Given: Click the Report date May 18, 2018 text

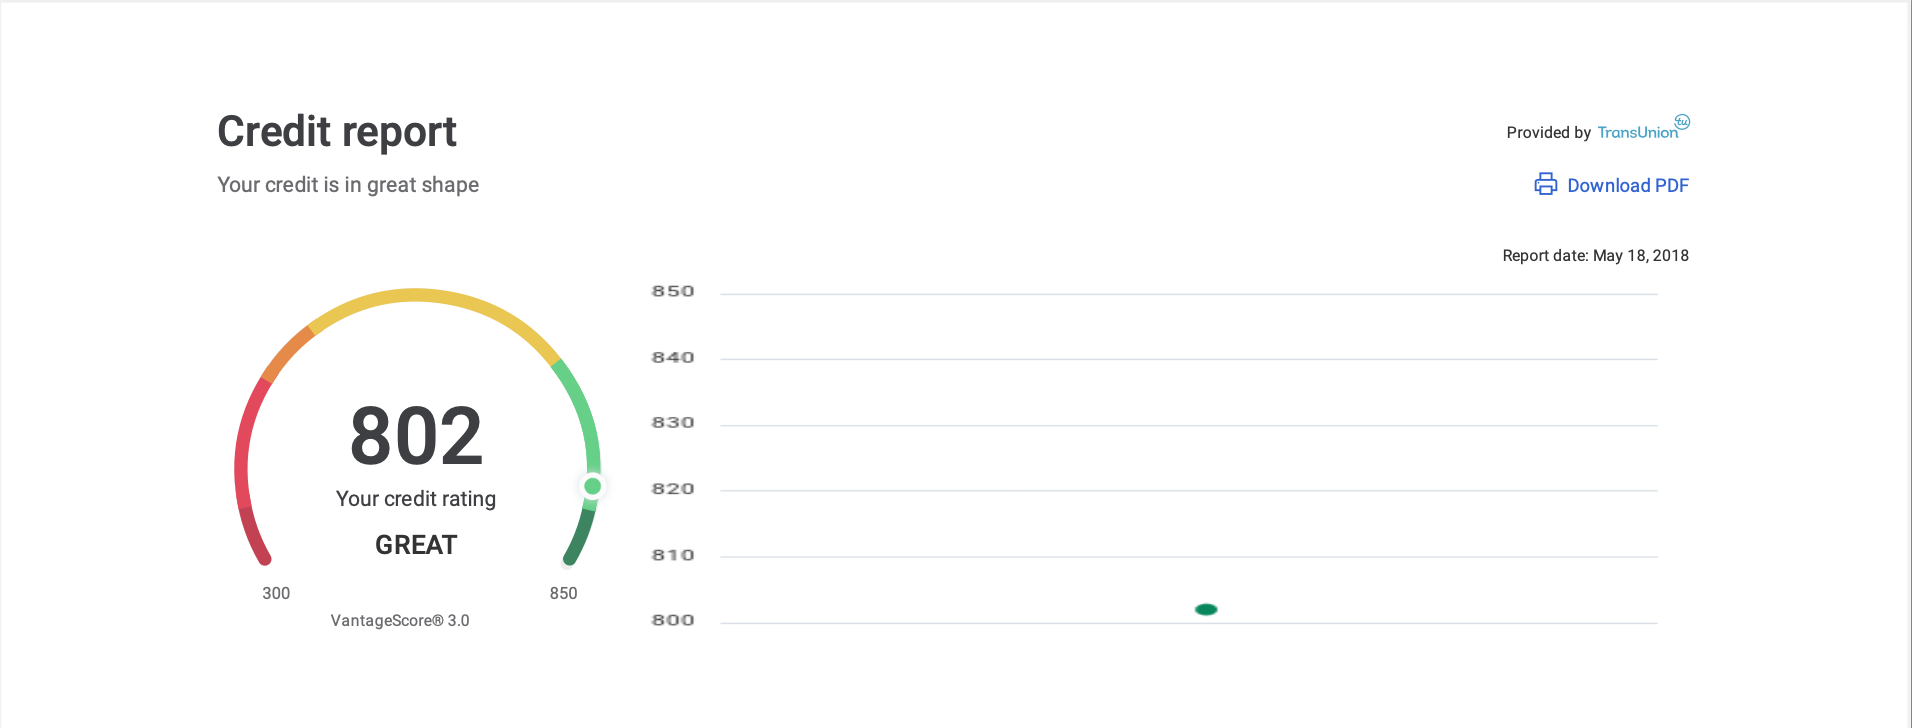Looking at the screenshot, I should tap(1595, 256).
